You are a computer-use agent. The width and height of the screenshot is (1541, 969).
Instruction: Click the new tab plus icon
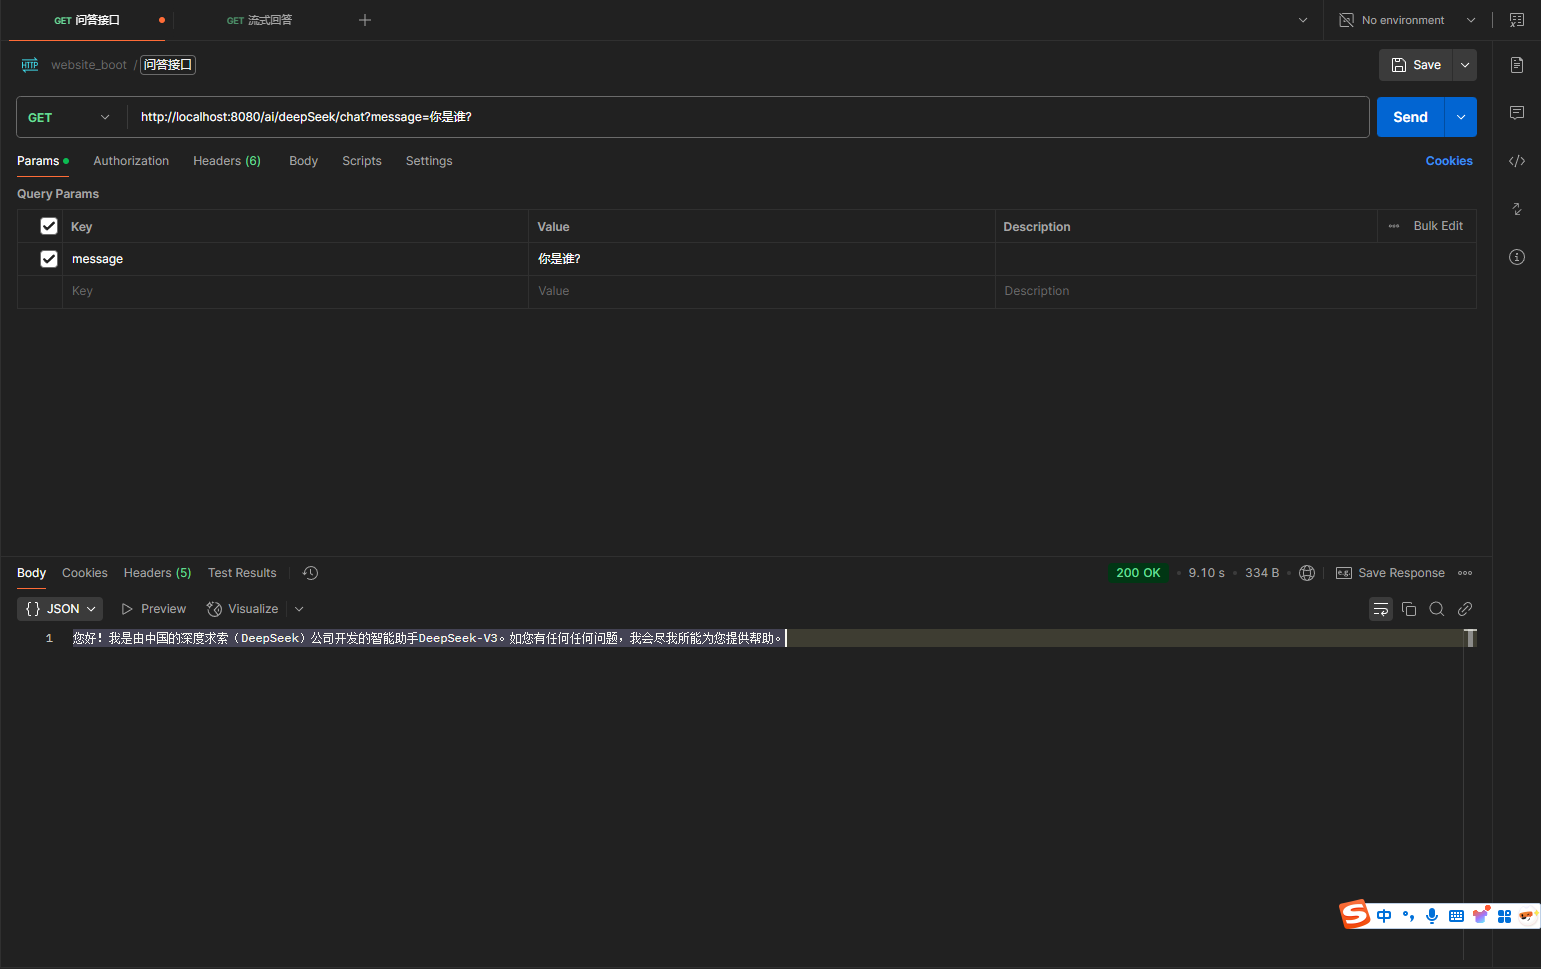pyautogui.click(x=365, y=20)
